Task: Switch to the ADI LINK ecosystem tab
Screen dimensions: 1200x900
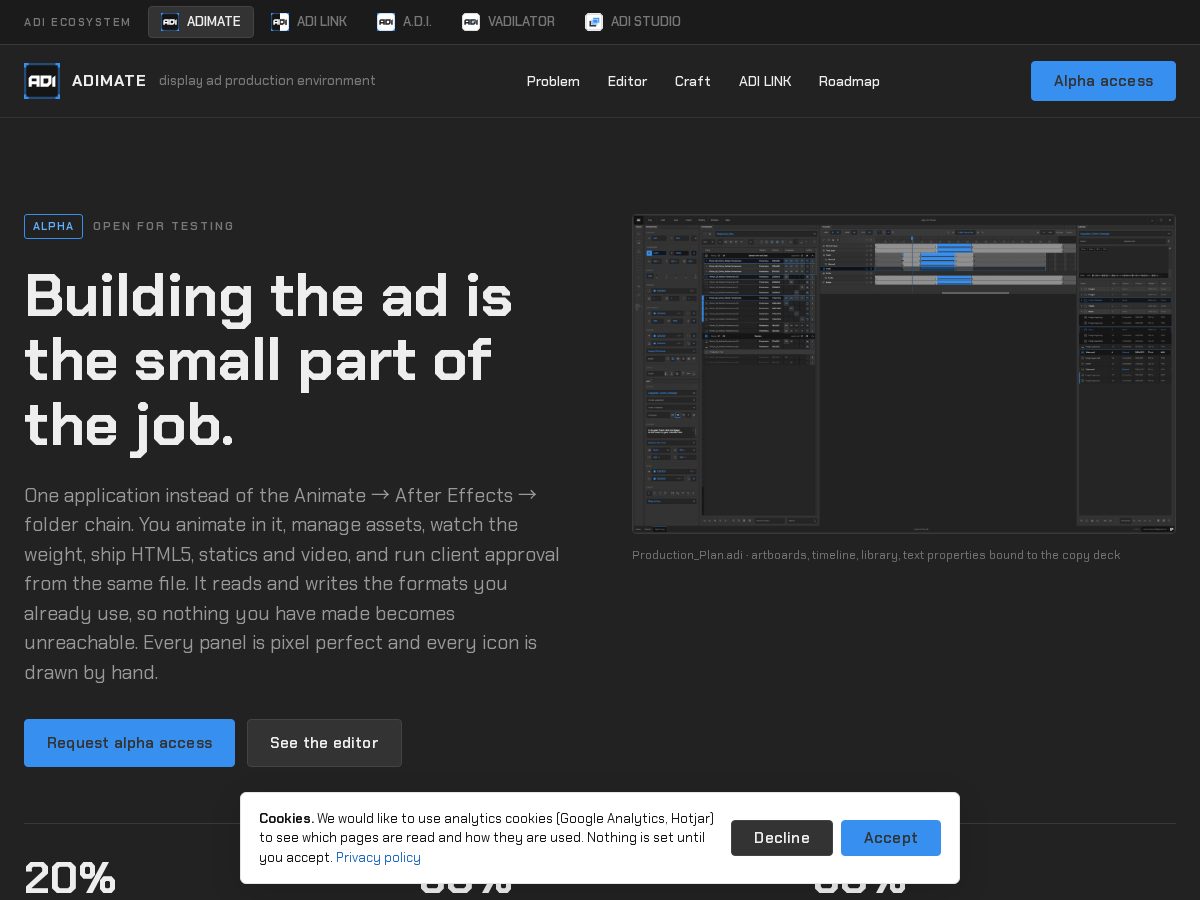Action: 309,22
